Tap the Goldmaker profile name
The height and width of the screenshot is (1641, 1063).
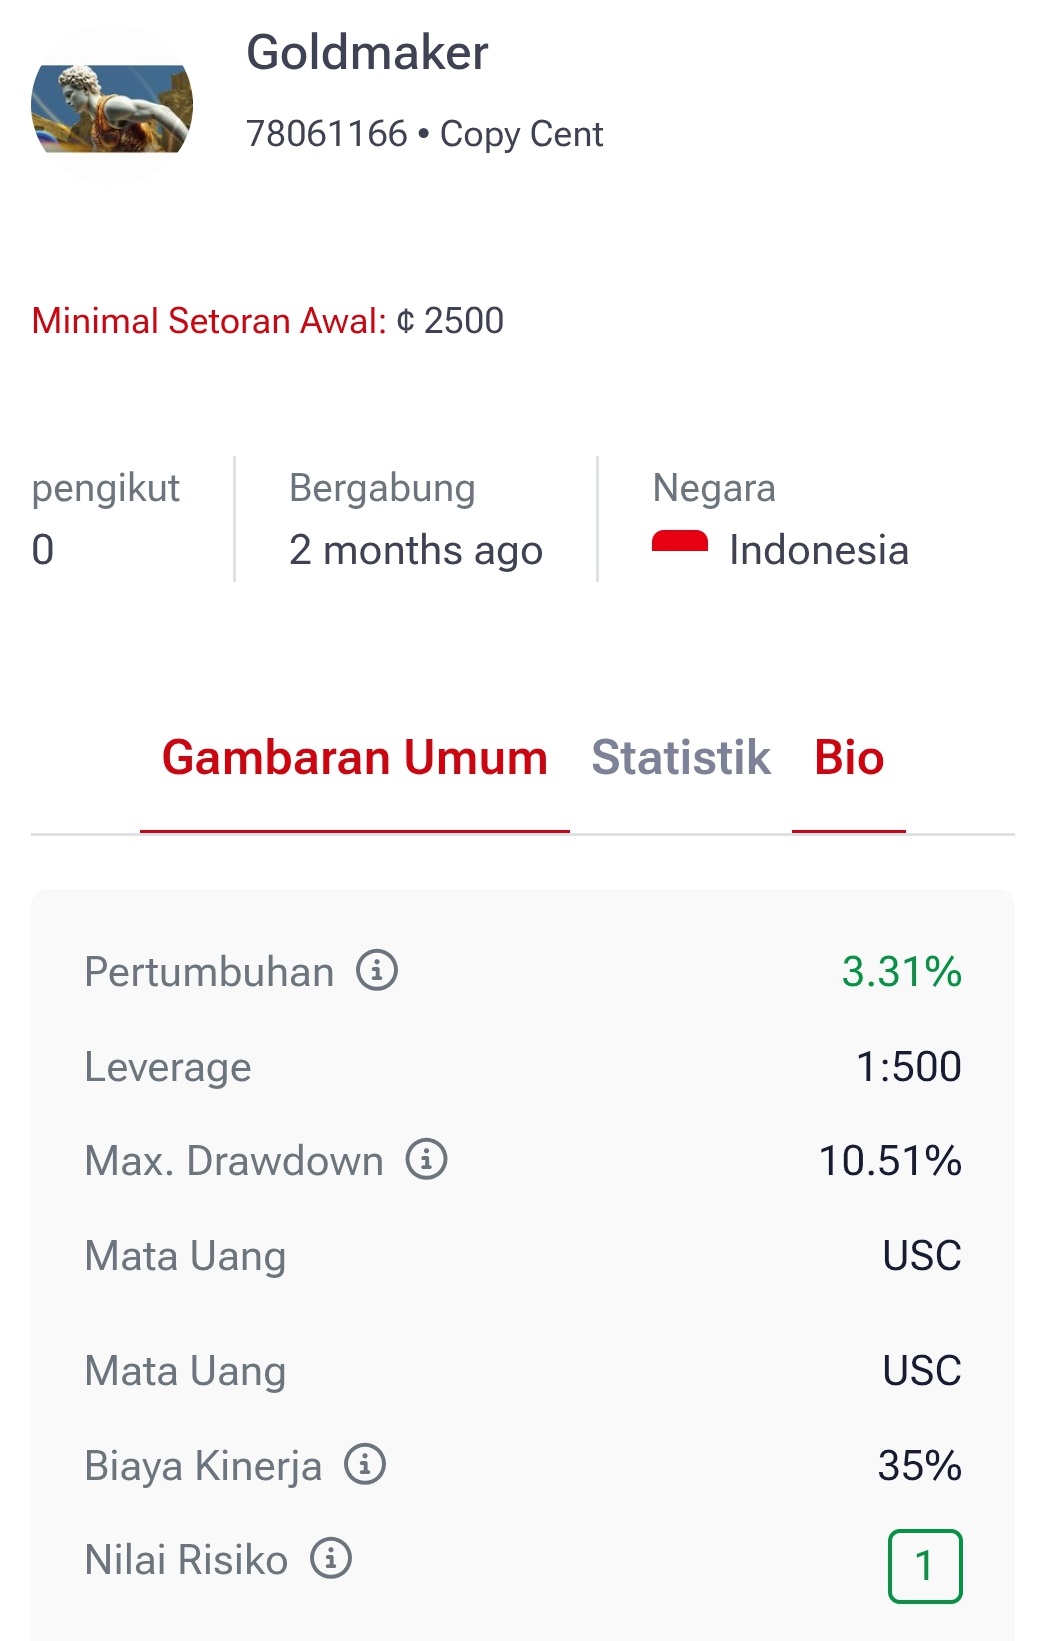pos(367,53)
